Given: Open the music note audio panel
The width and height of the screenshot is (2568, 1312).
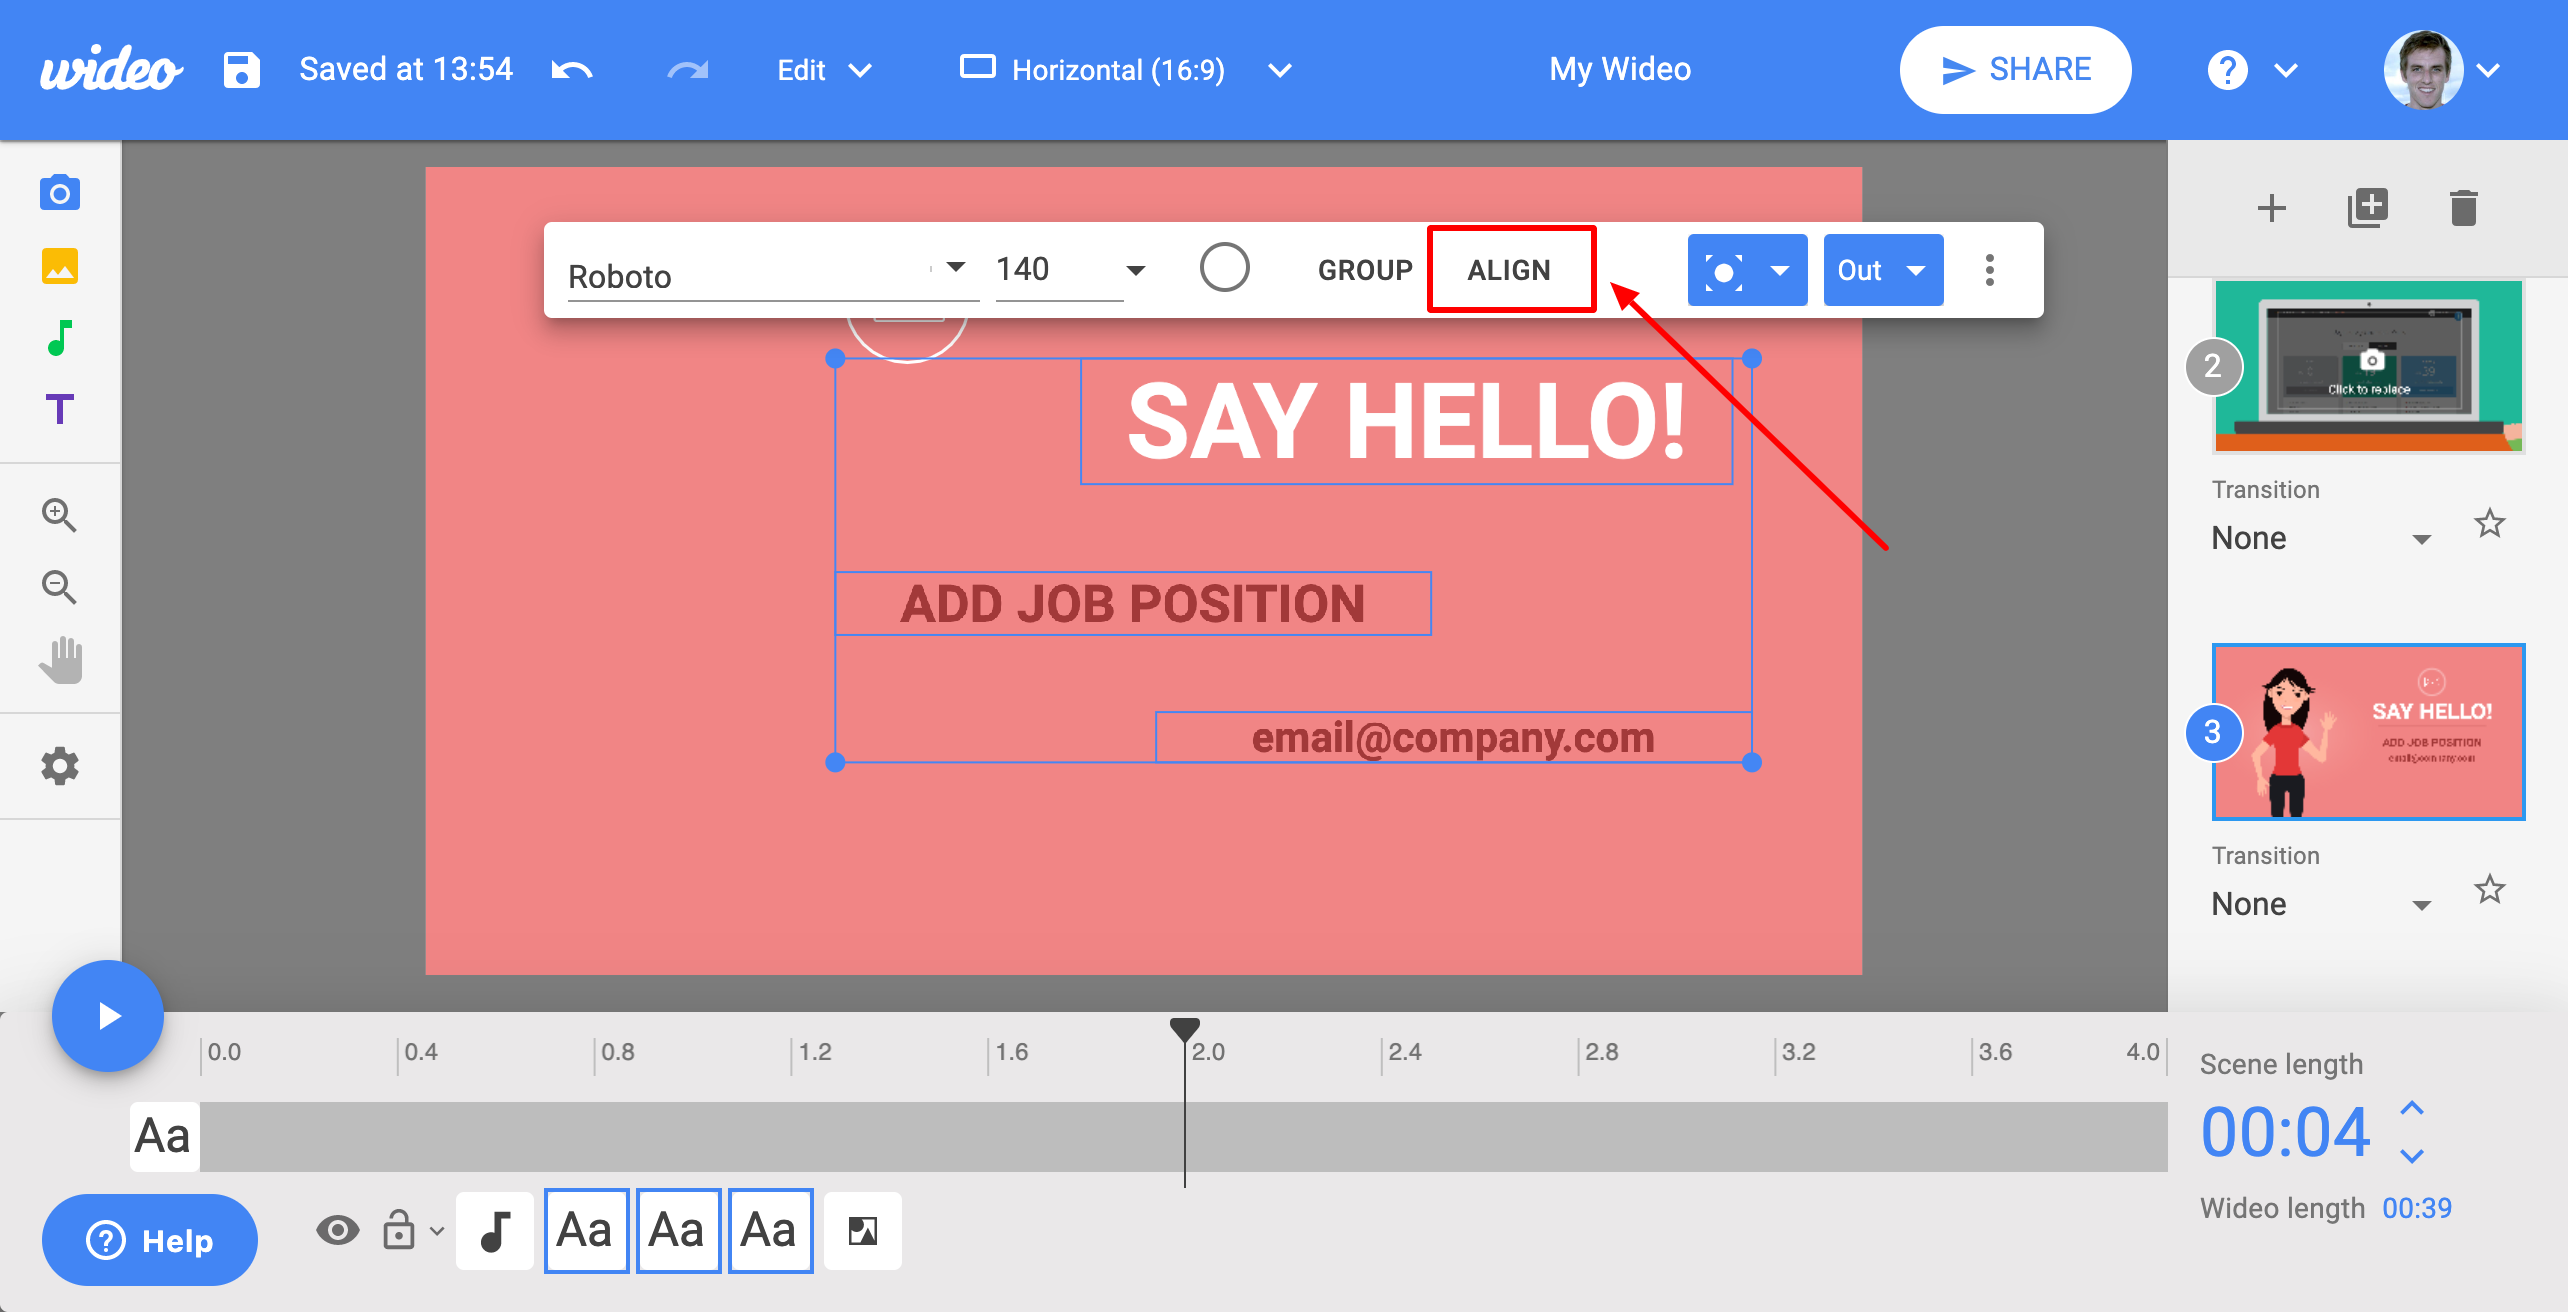Looking at the screenshot, I should (x=60, y=338).
